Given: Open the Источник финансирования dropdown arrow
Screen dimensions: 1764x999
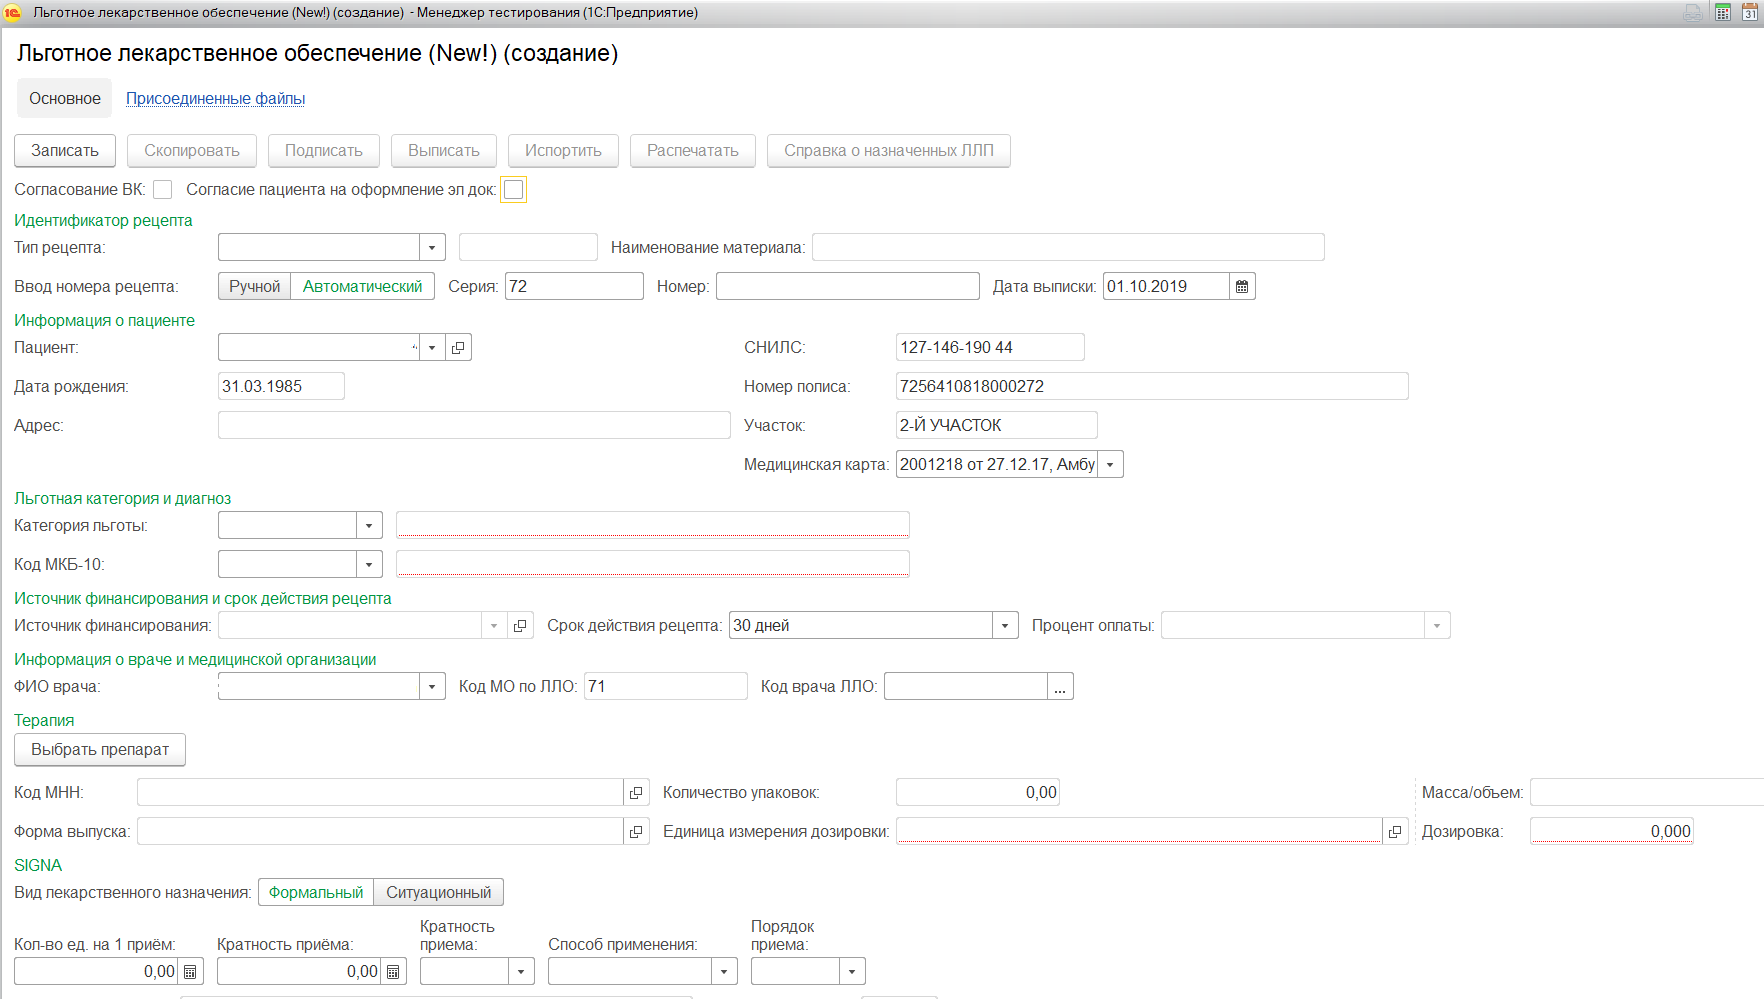Looking at the screenshot, I should pyautogui.click(x=494, y=625).
